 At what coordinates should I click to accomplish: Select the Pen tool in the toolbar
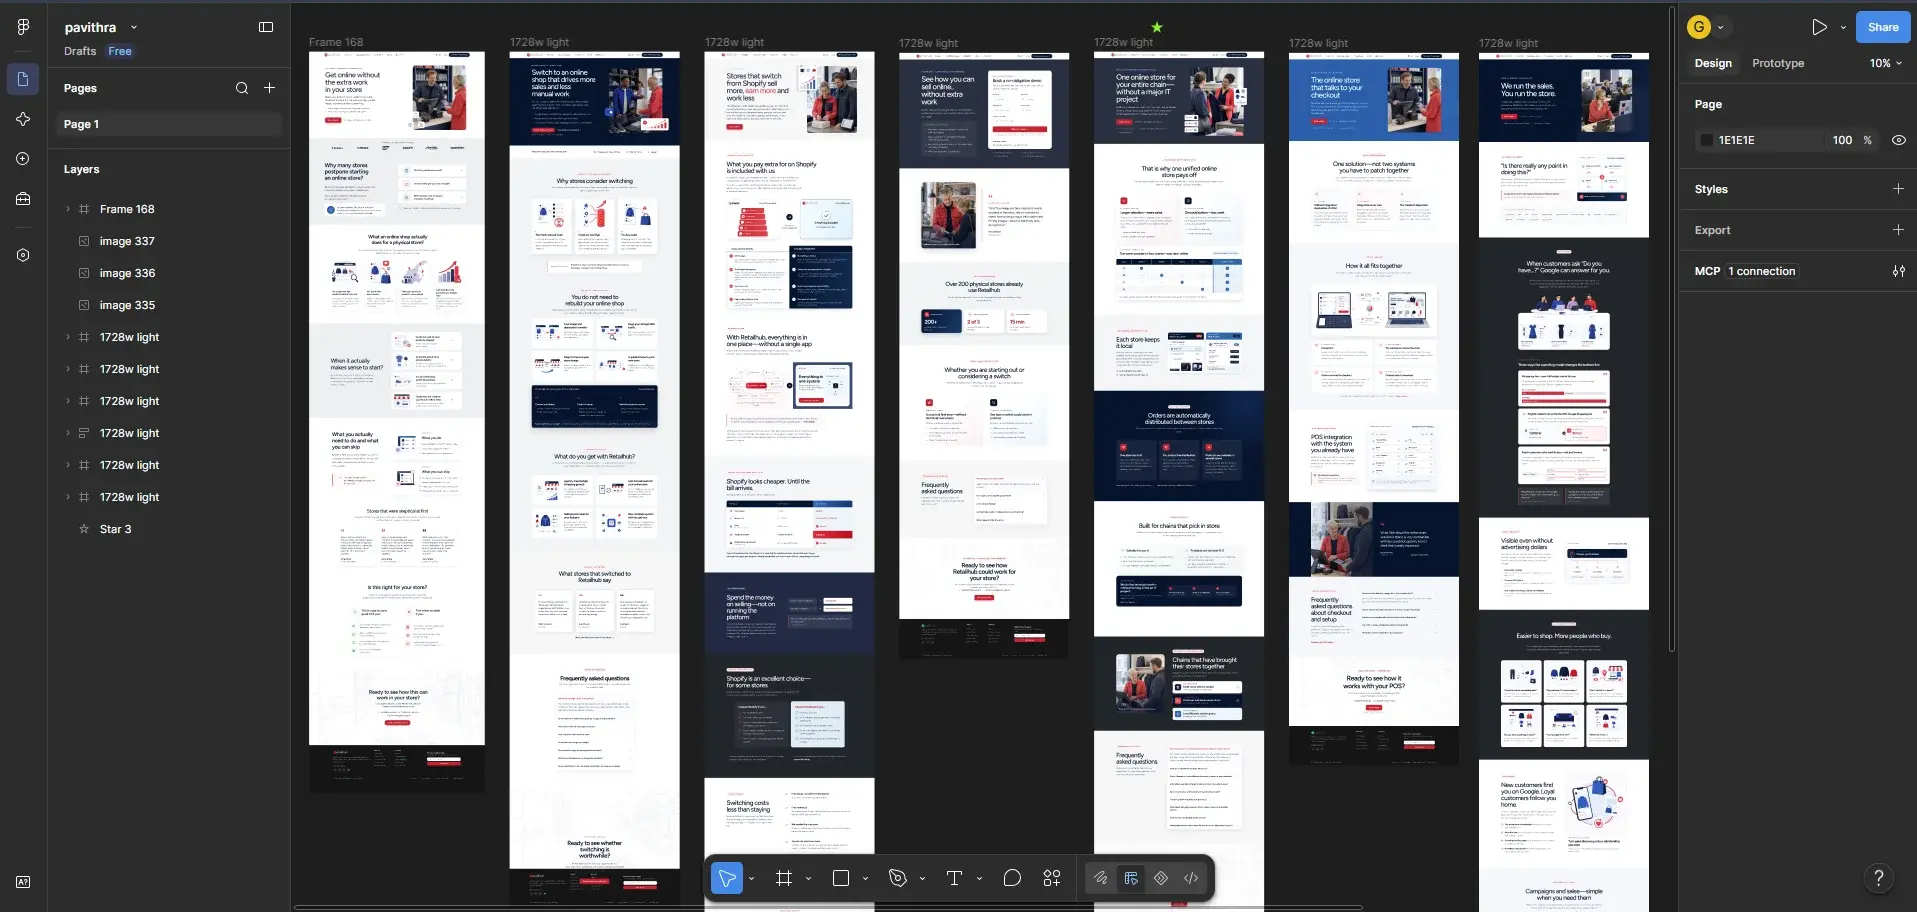(898, 878)
